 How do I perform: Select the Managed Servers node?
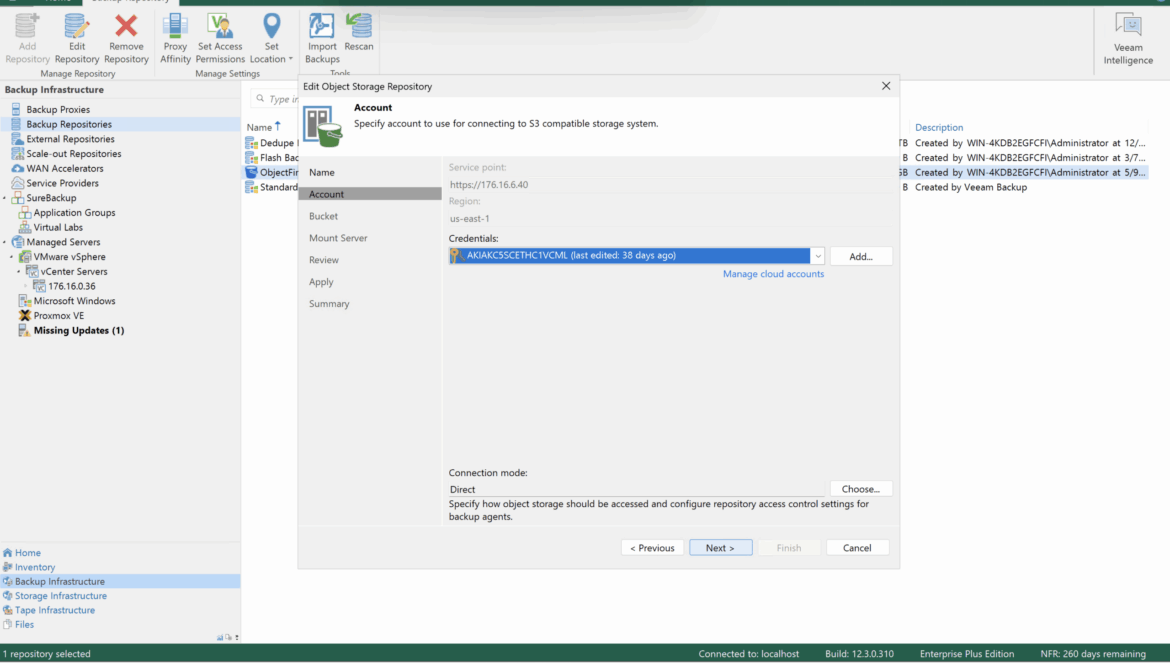pyautogui.click(x=63, y=242)
